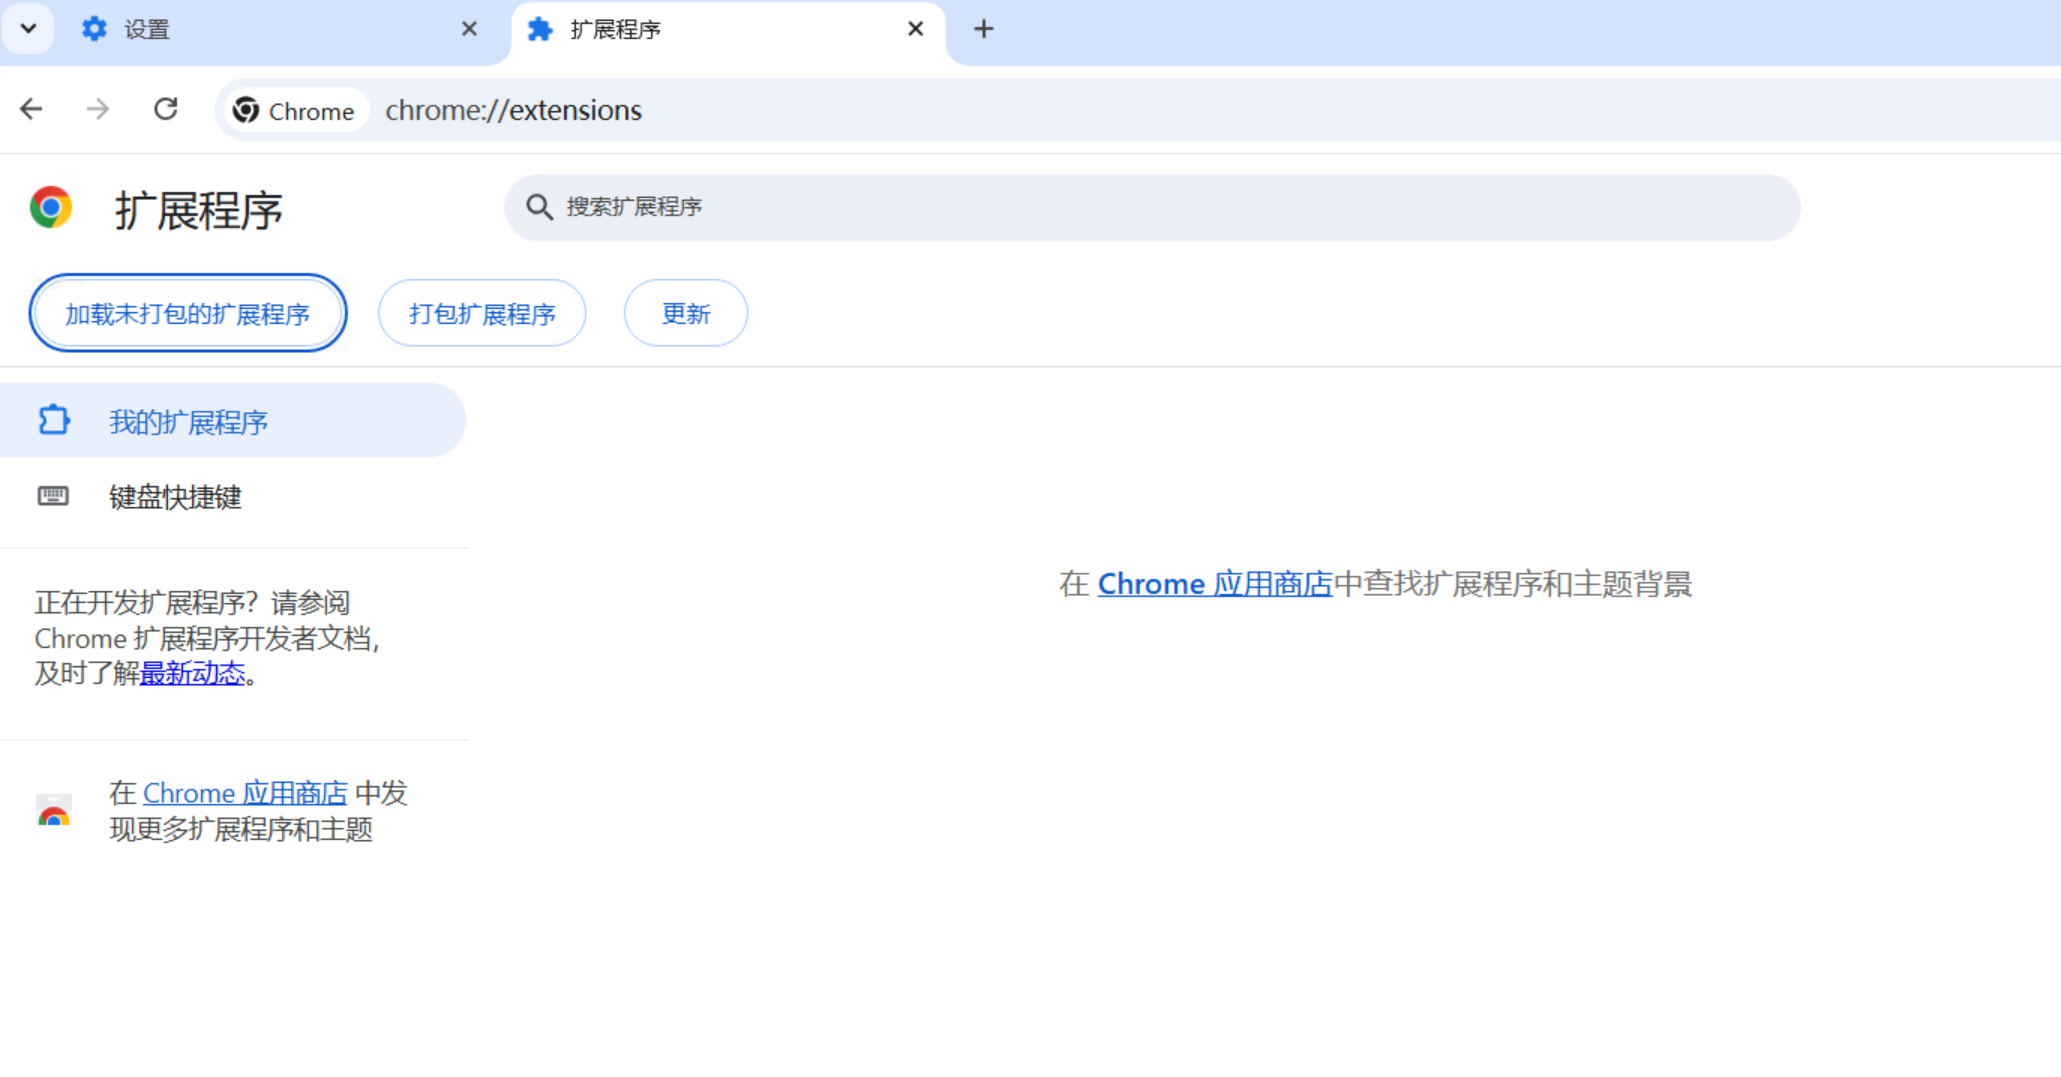Open the 最新动态 link

click(192, 673)
